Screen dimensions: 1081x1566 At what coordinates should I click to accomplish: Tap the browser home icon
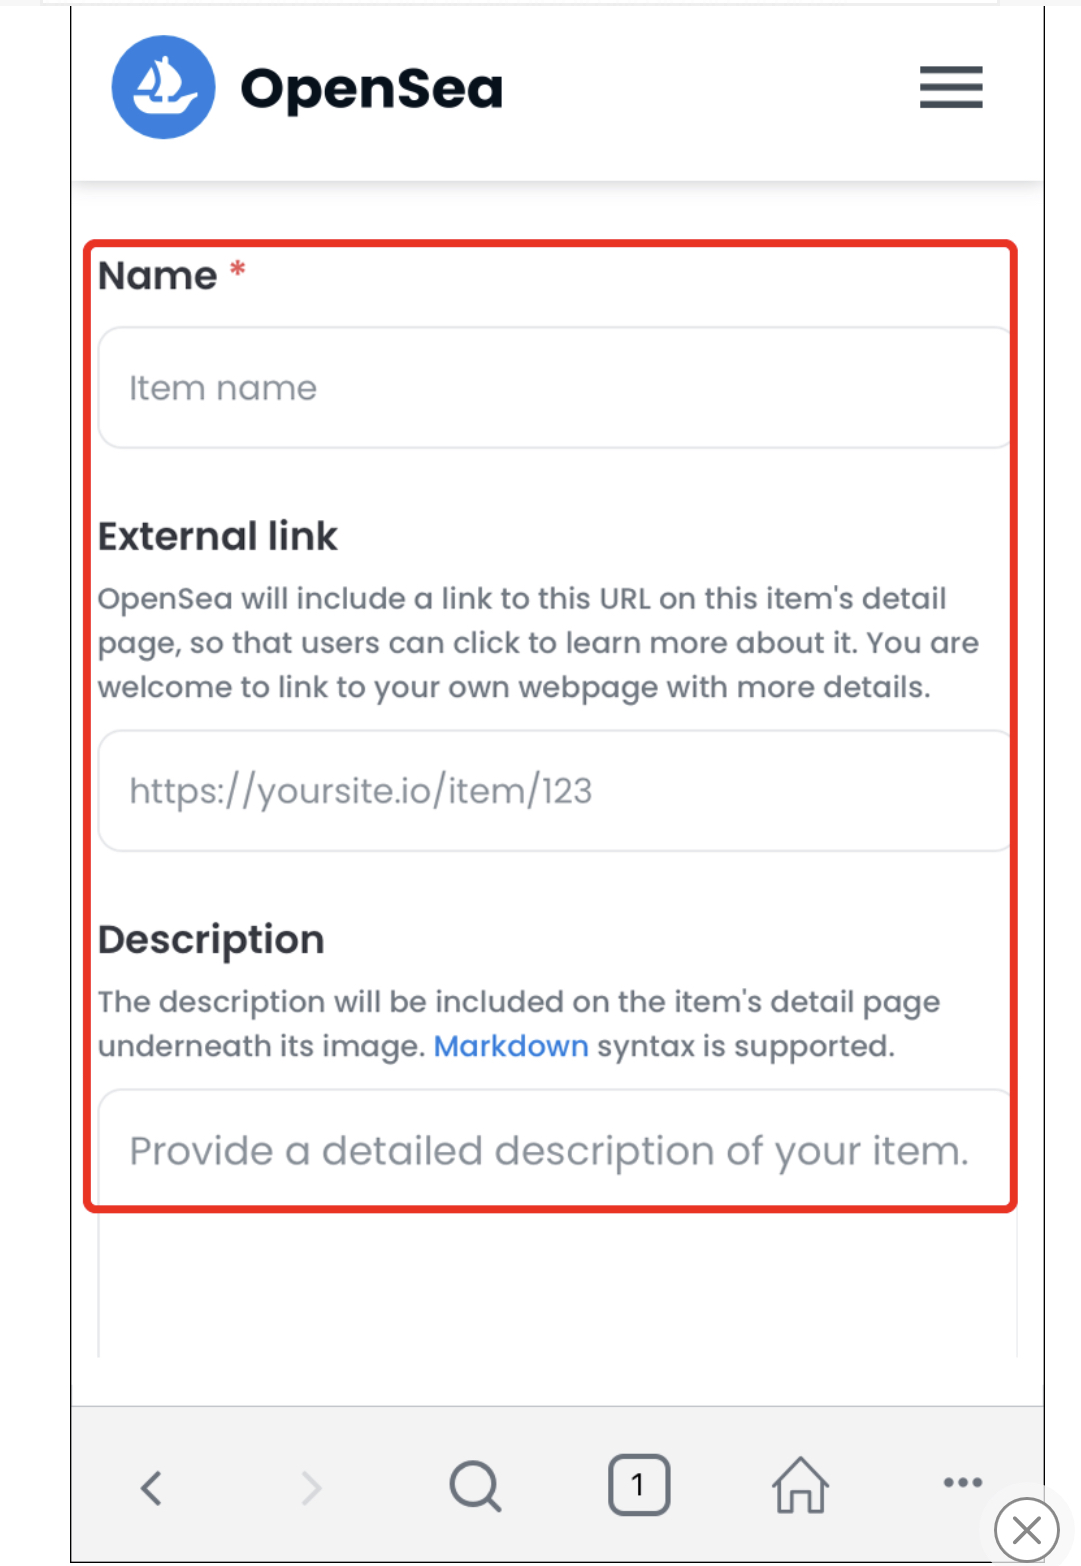pyautogui.click(x=800, y=1485)
